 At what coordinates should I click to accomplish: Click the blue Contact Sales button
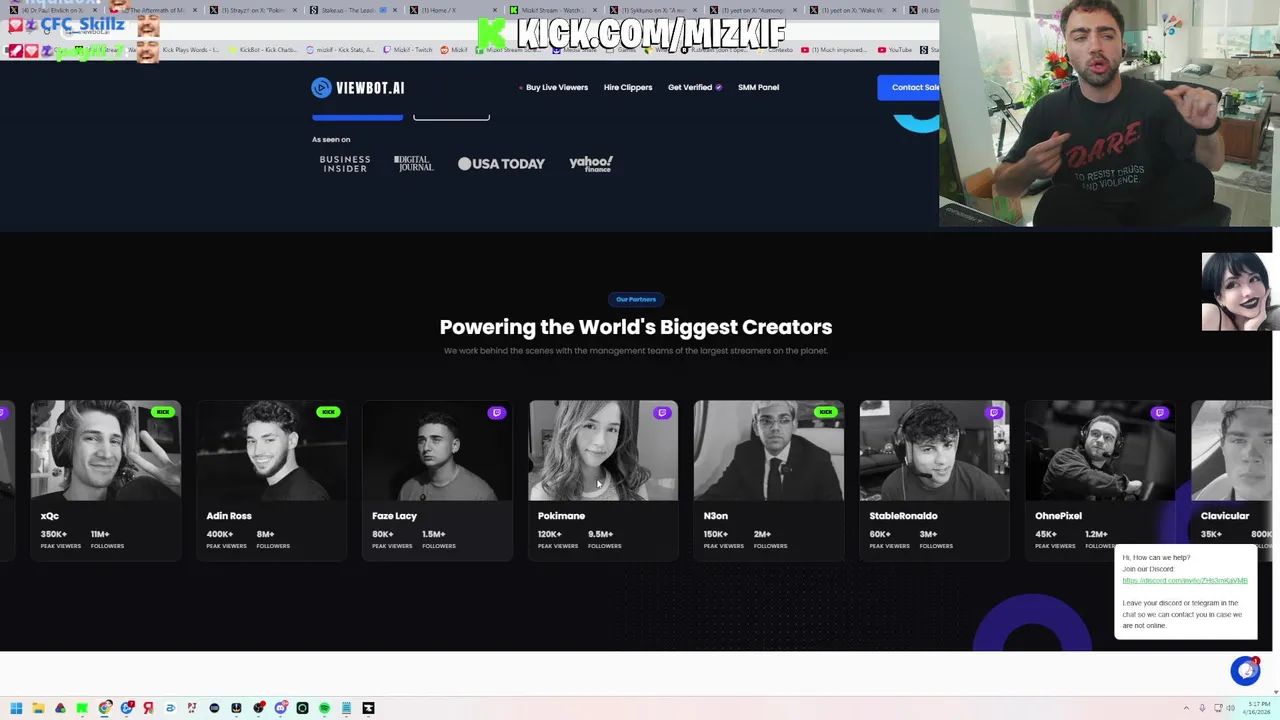pyautogui.click(x=909, y=87)
